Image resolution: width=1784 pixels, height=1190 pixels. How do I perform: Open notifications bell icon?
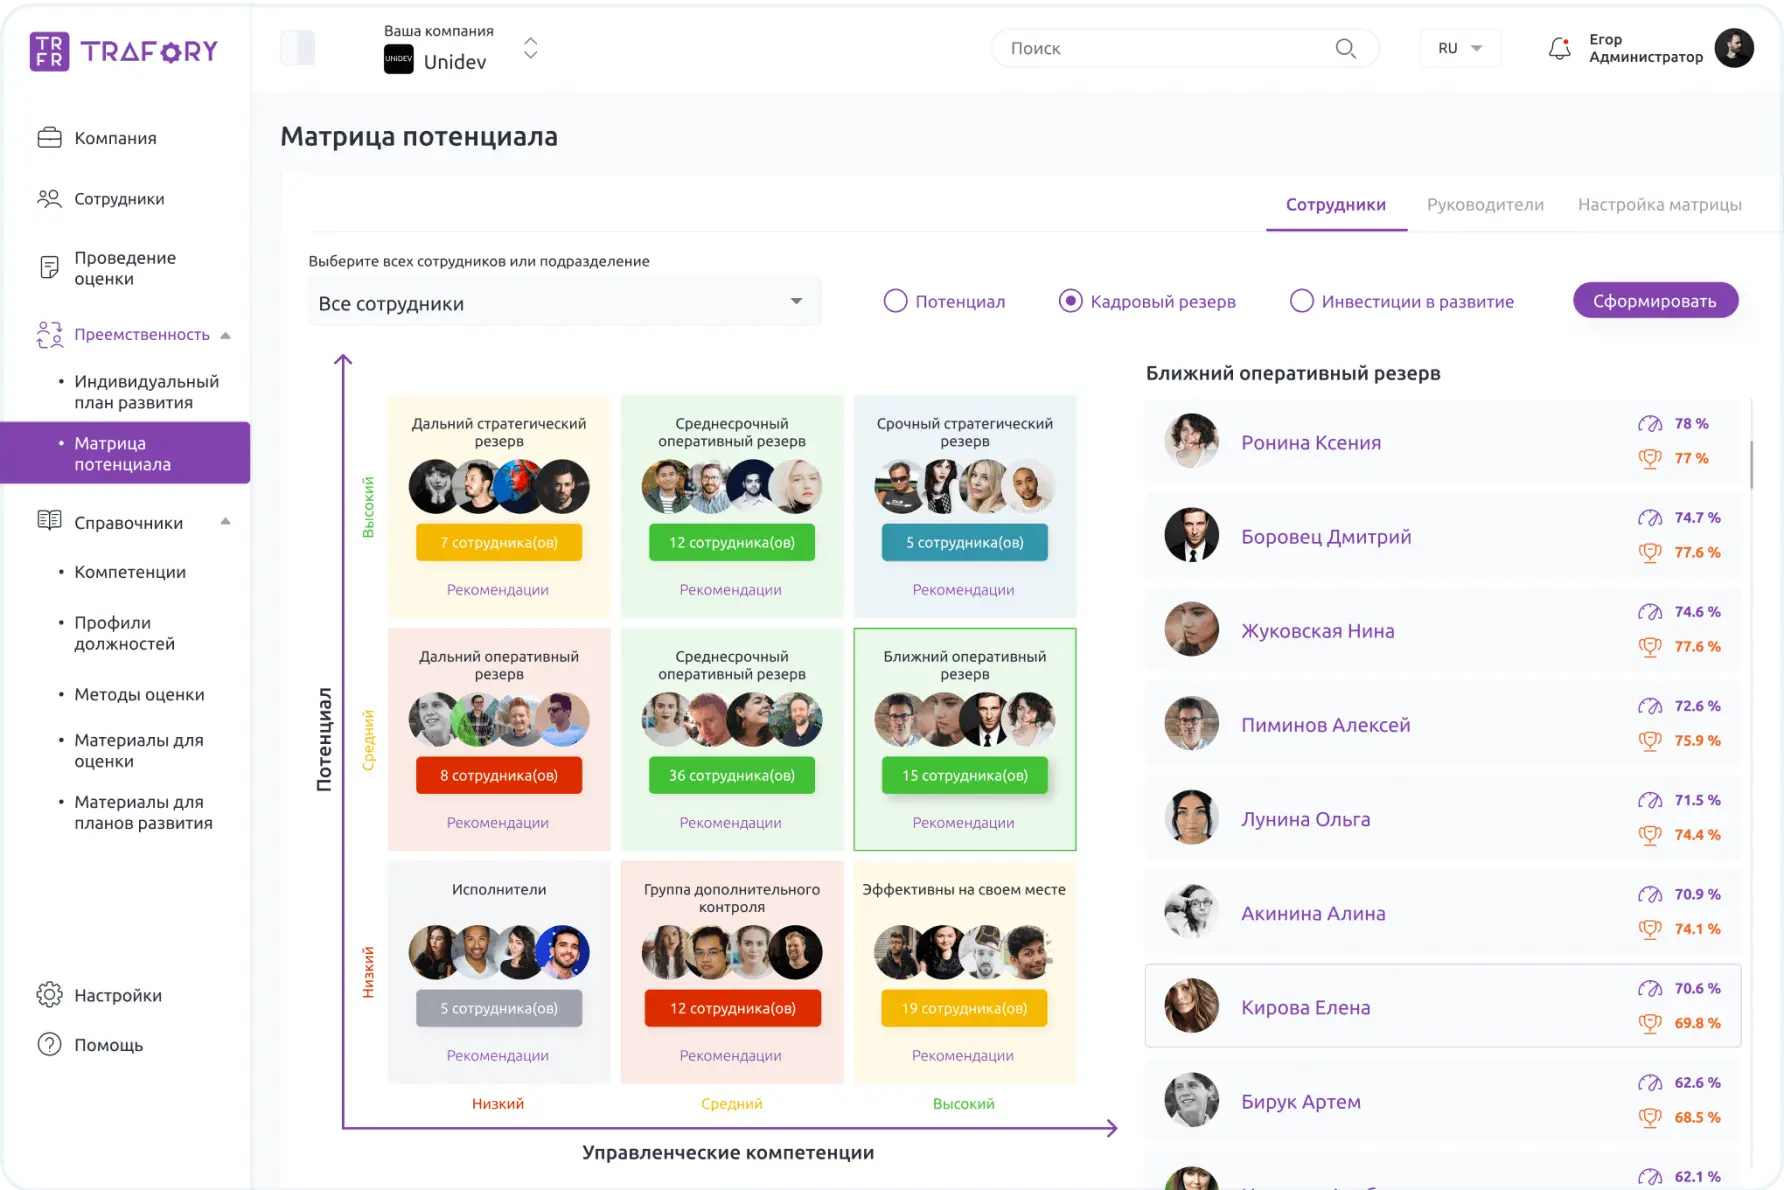tap(1559, 48)
